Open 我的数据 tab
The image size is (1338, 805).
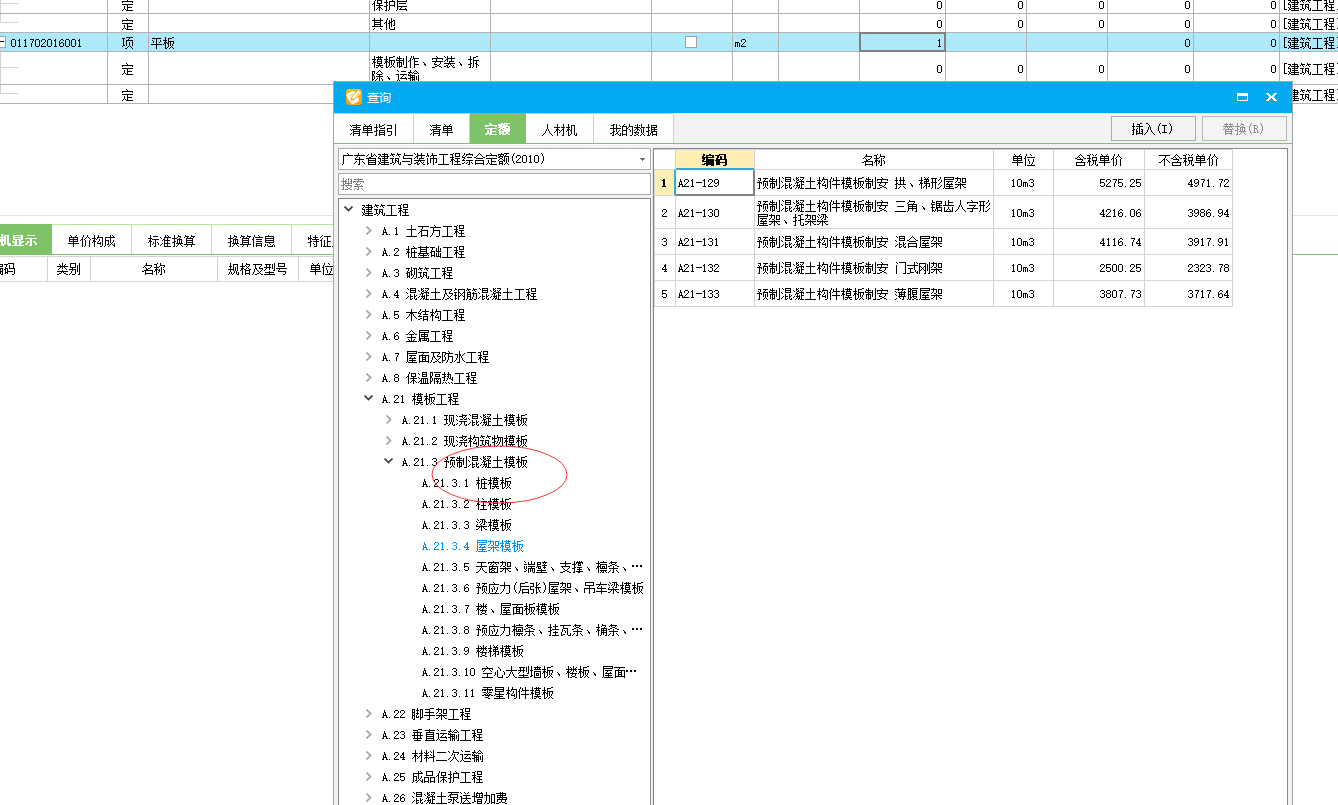633,130
